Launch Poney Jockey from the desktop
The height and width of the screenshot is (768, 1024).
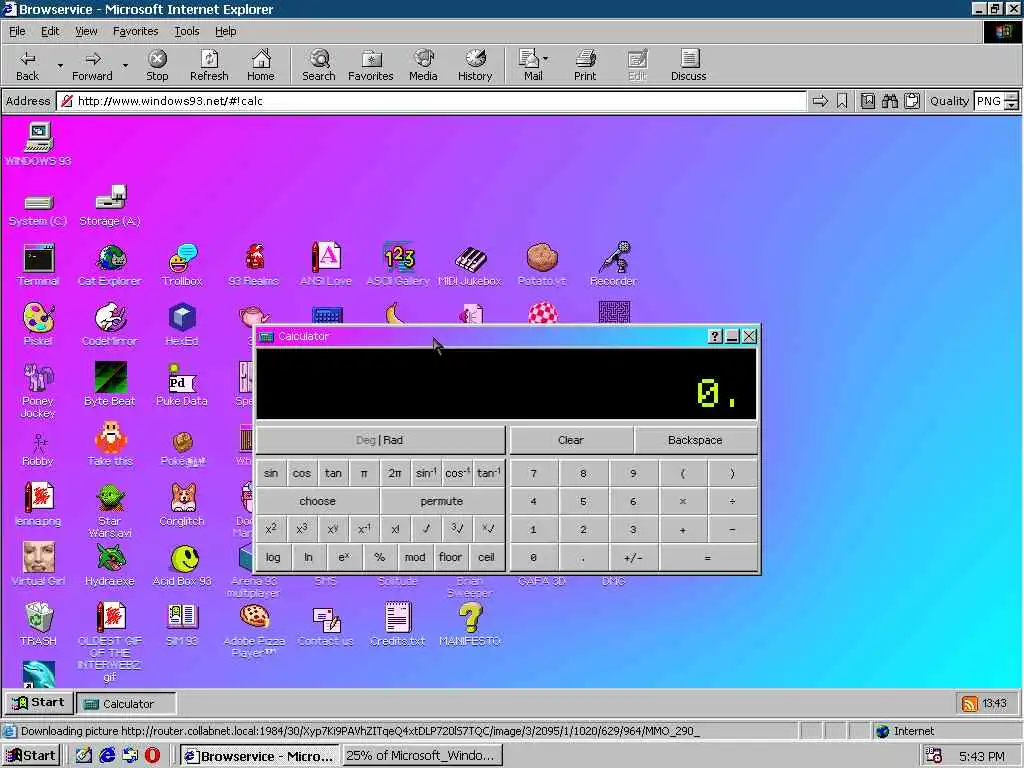38,390
